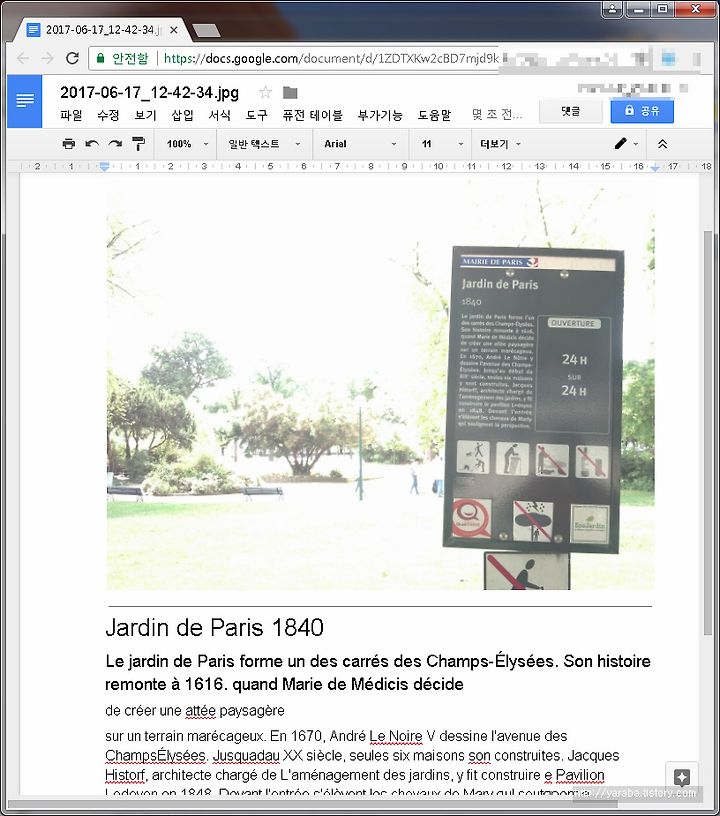Click the underlined word Jusquadau

(x=246, y=756)
